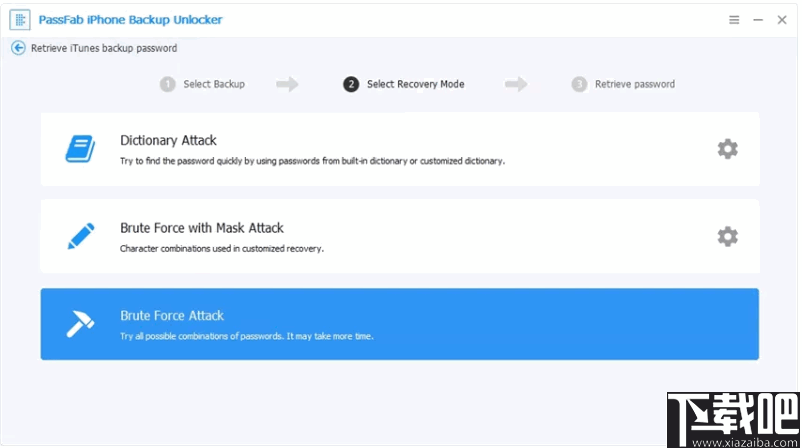Screen dimensions: 802x448
Task: Select the Dictionary Attack mode
Action: coord(400,149)
